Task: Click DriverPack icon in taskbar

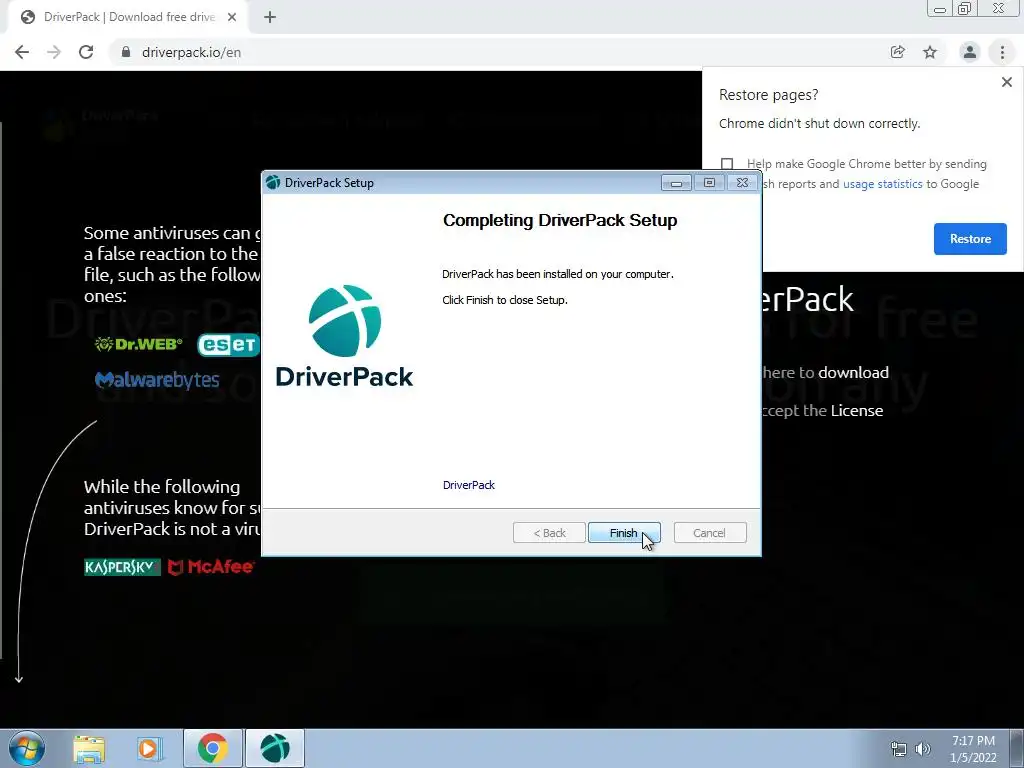Action: [274, 748]
